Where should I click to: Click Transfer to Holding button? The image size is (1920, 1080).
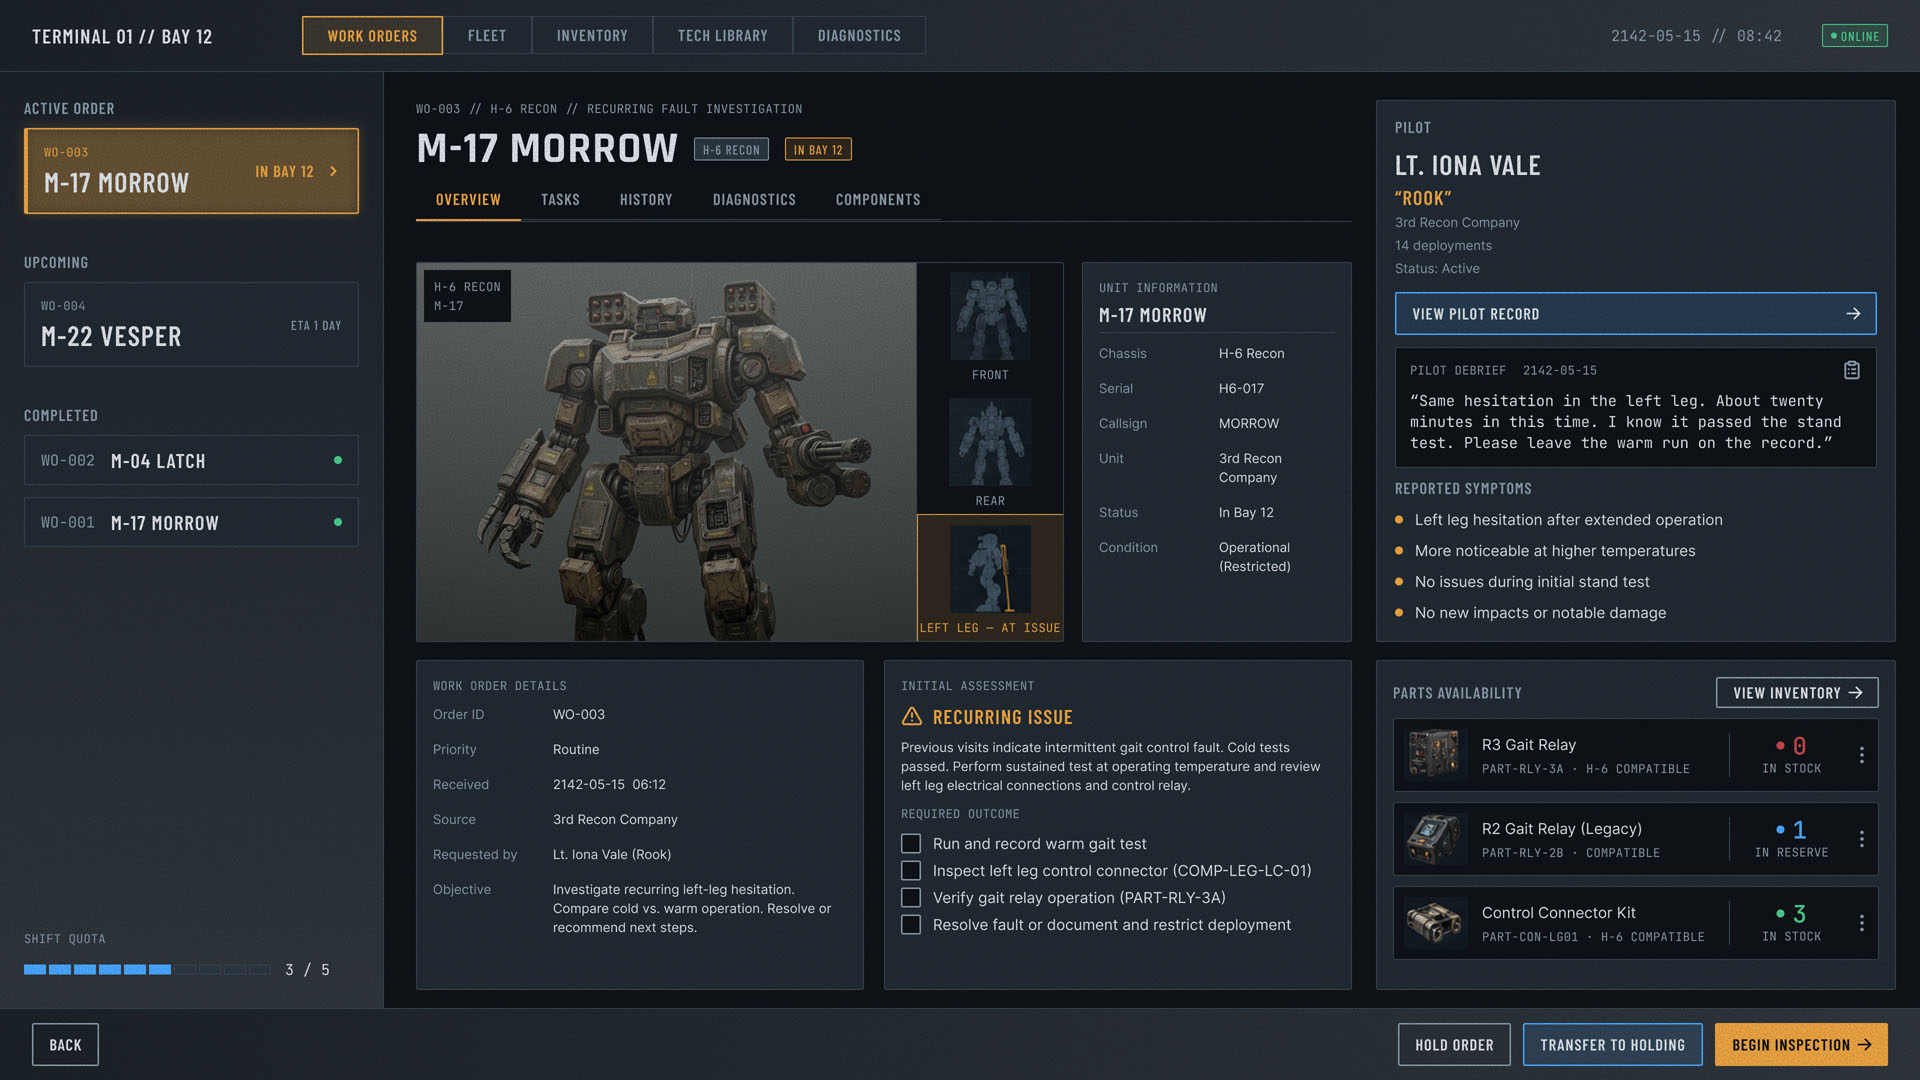point(1612,1045)
